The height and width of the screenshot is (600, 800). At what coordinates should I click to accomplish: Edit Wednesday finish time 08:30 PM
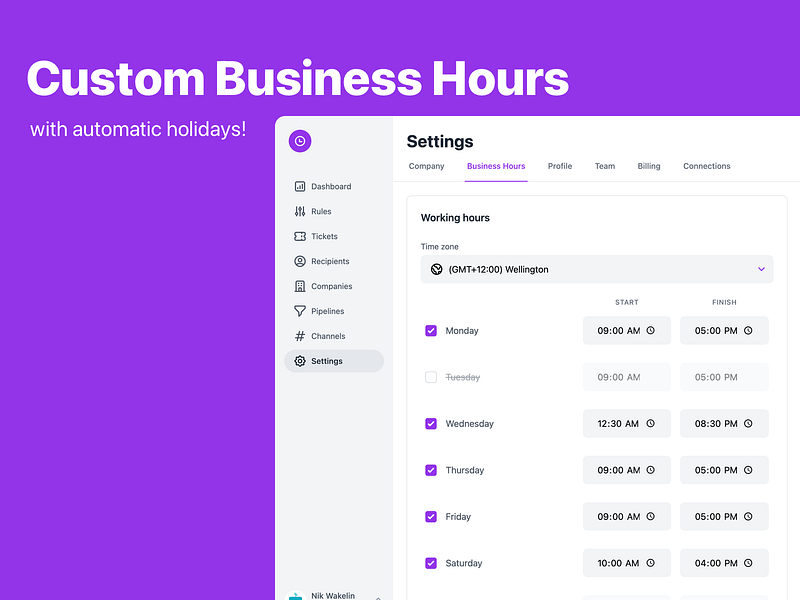pyautogui.click(x=724, y=423)
